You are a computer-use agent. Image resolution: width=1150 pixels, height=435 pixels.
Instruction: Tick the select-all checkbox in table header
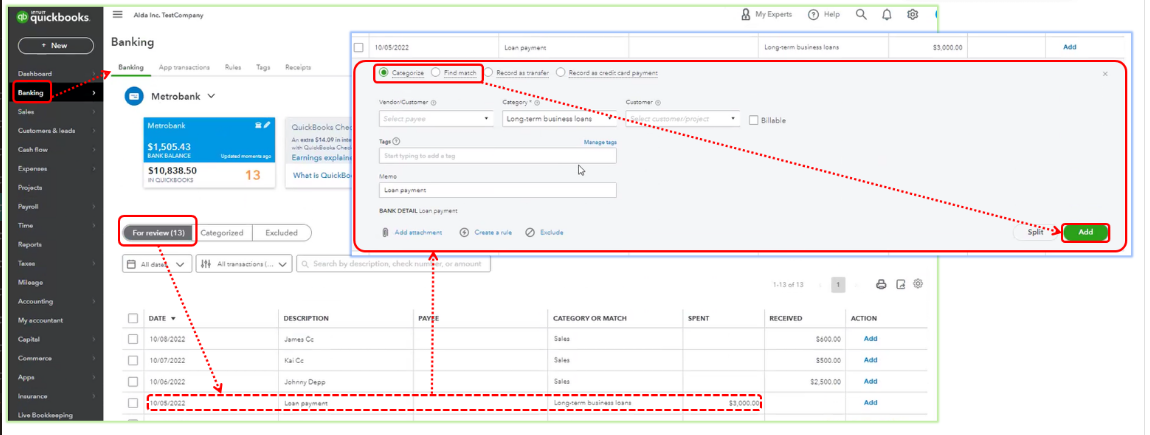click(x=133, y=318)
